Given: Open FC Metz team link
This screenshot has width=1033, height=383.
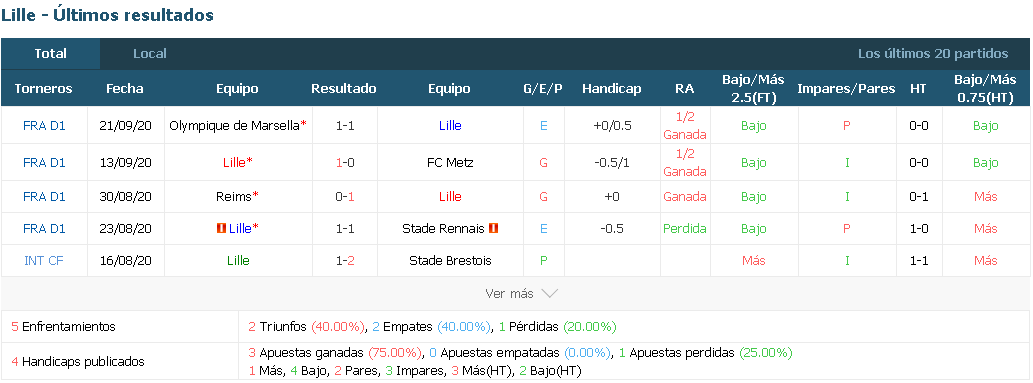Looking at the screenshot, I should (449, 162).
